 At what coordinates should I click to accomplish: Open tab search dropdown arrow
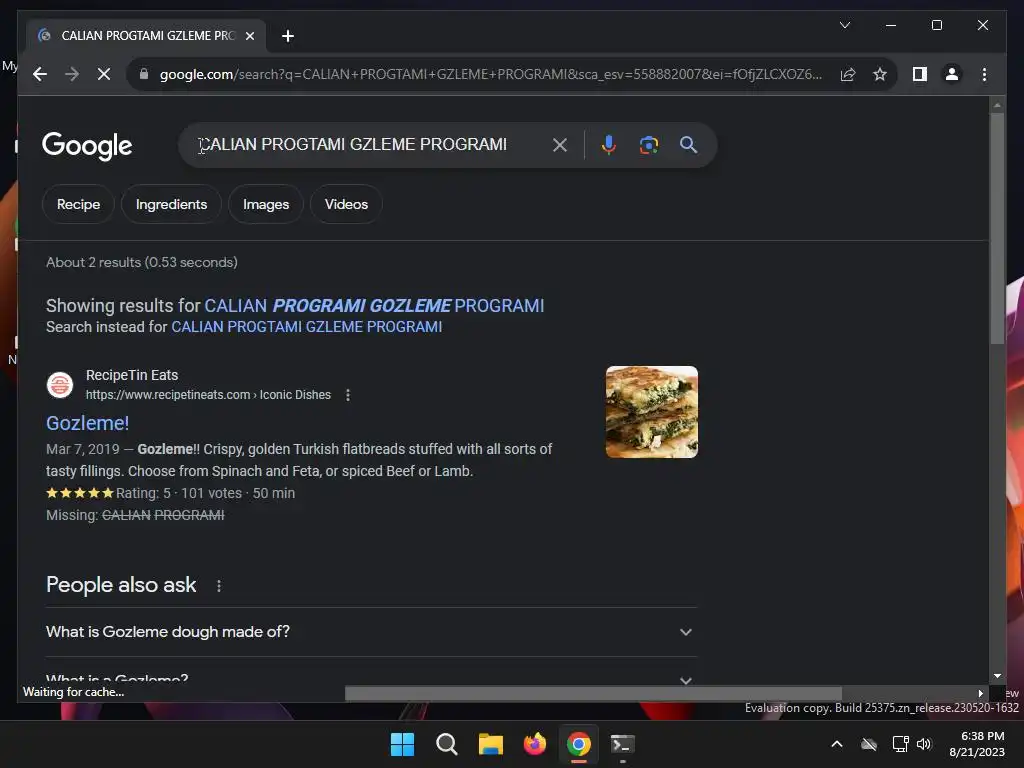click(x=844, y=25)
